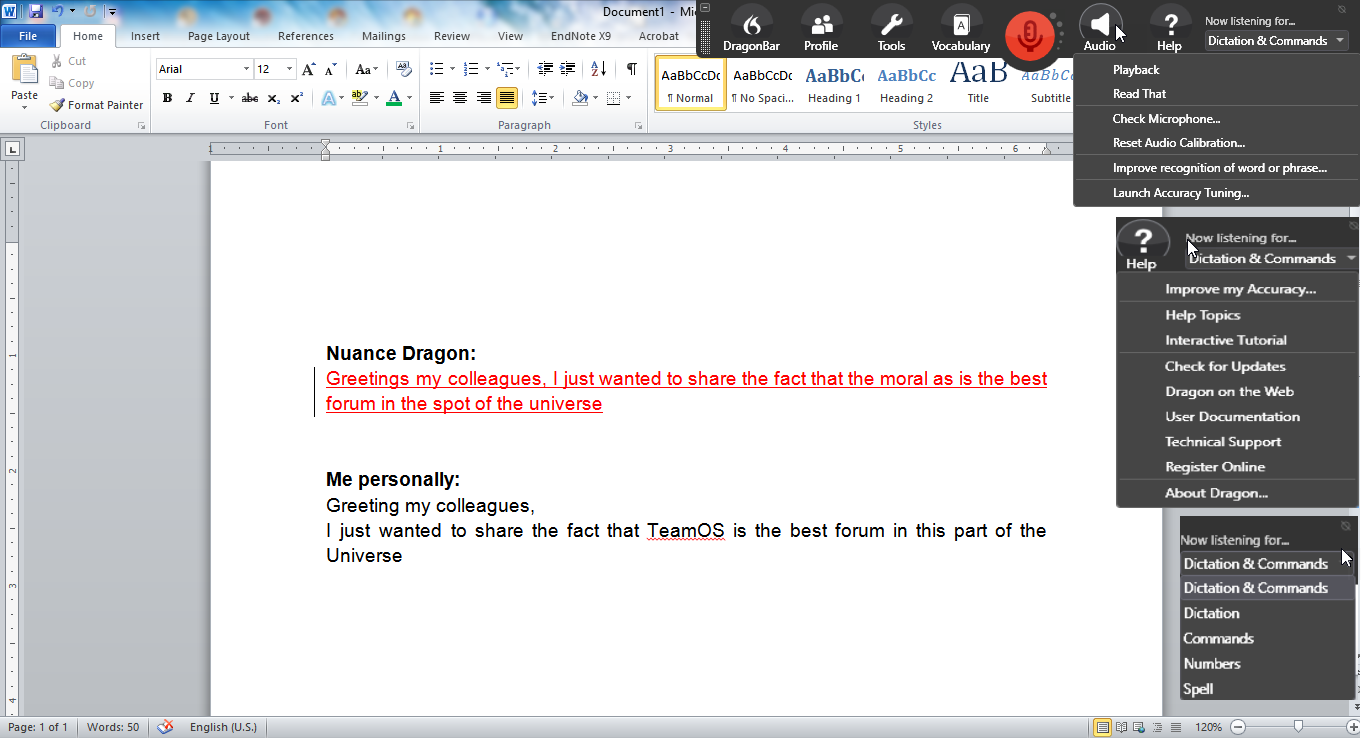Click the Shrink Font button
This screenshot has width=1361, height=738.
(330, 69)
